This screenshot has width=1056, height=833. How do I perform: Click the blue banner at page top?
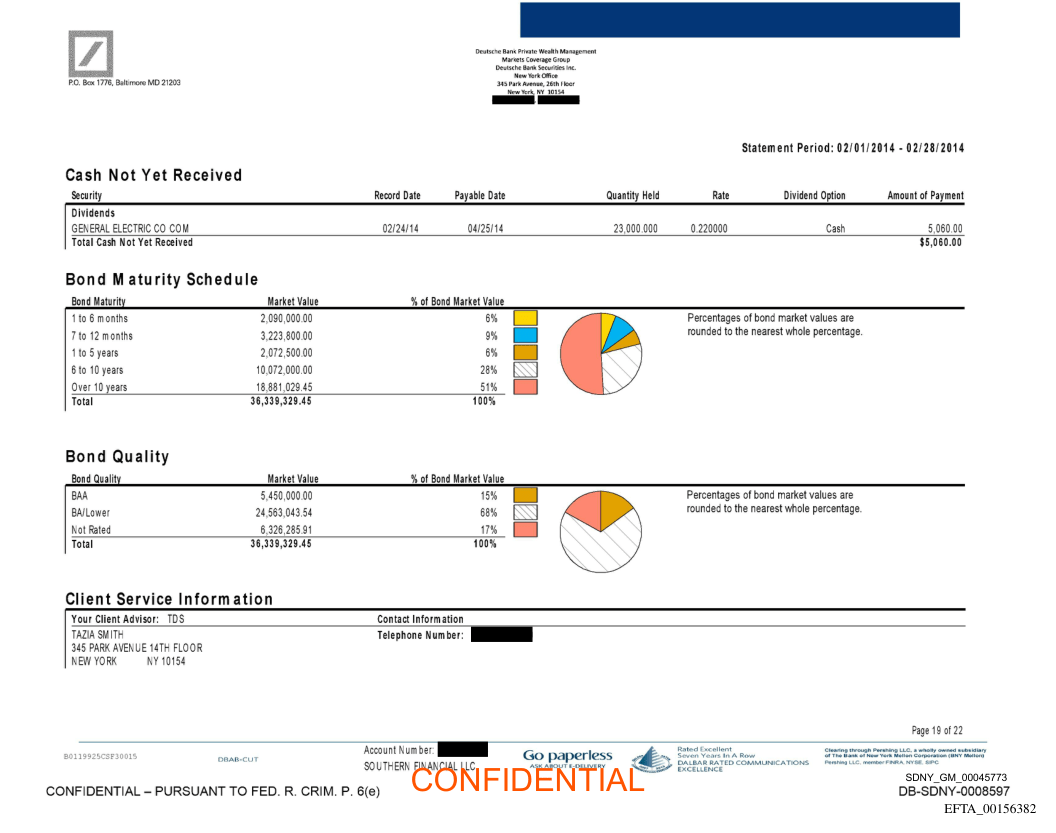[x=739, y=20]
